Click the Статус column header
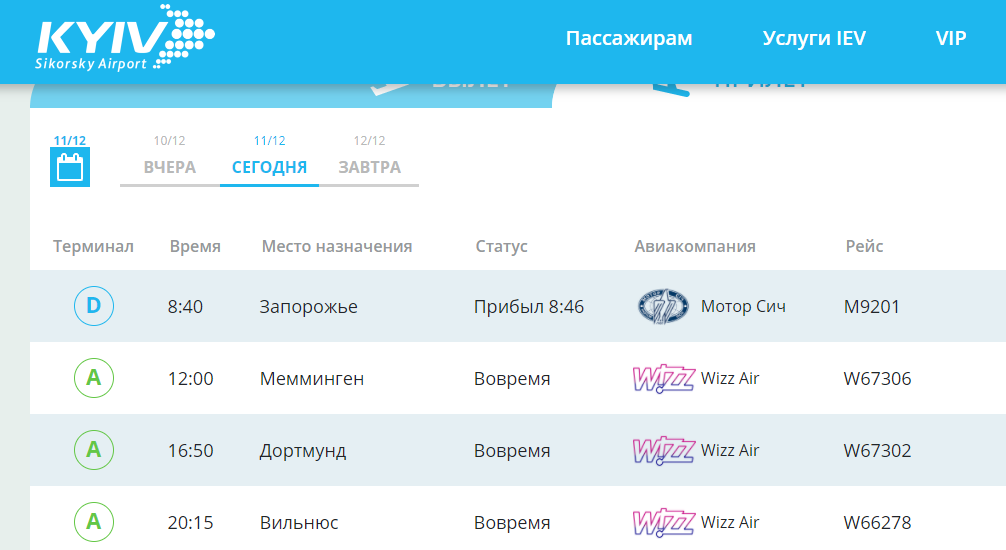Screen dimensions: 1006x550 coord(501,246)
